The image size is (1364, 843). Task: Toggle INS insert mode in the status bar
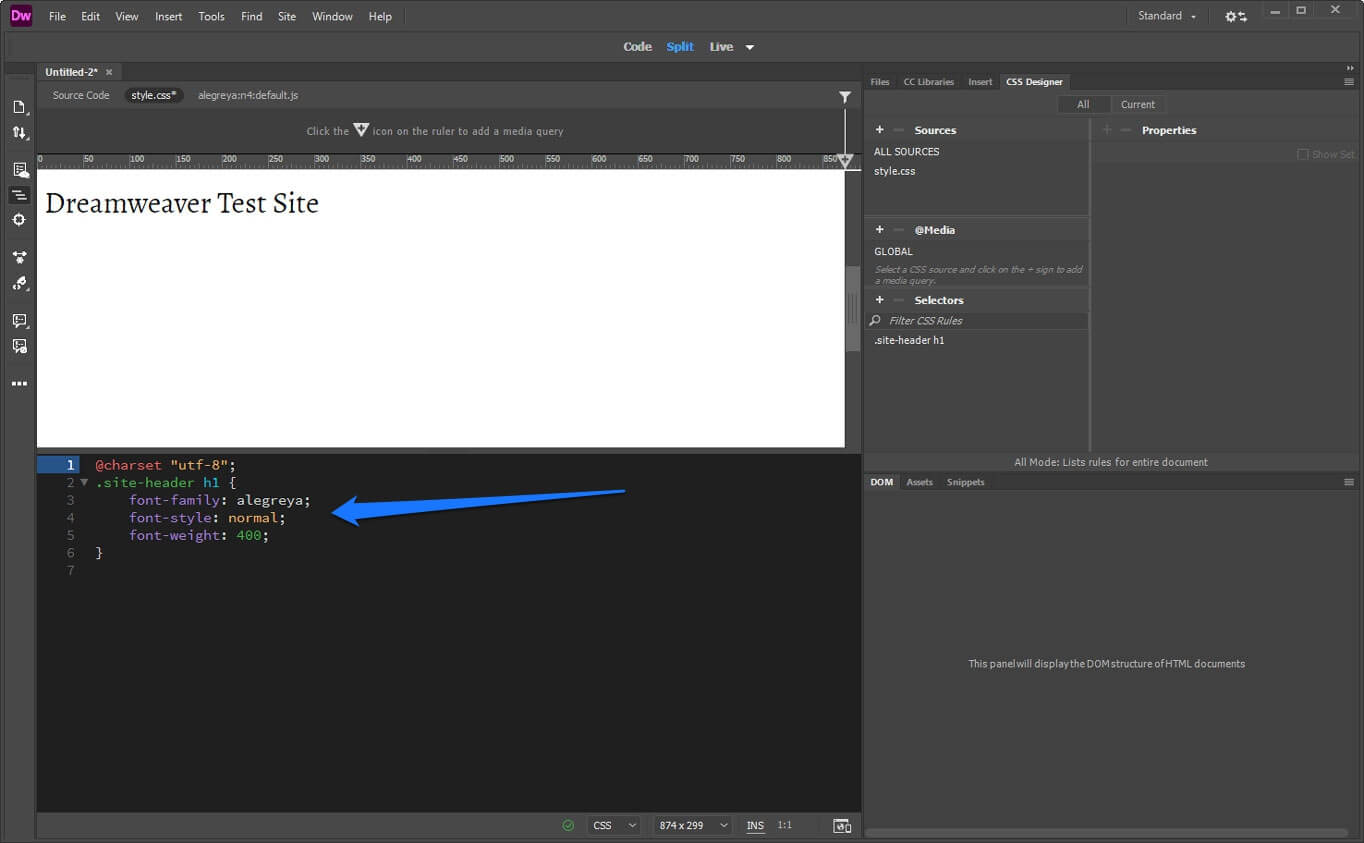point(755,825)
